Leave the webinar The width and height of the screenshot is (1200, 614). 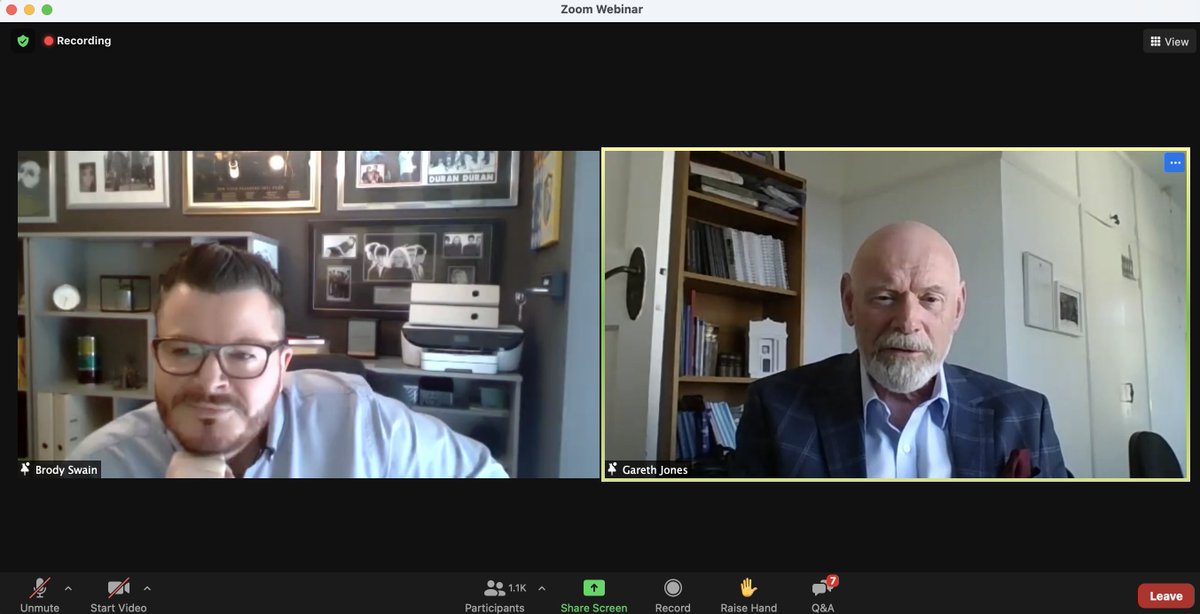1165,594
